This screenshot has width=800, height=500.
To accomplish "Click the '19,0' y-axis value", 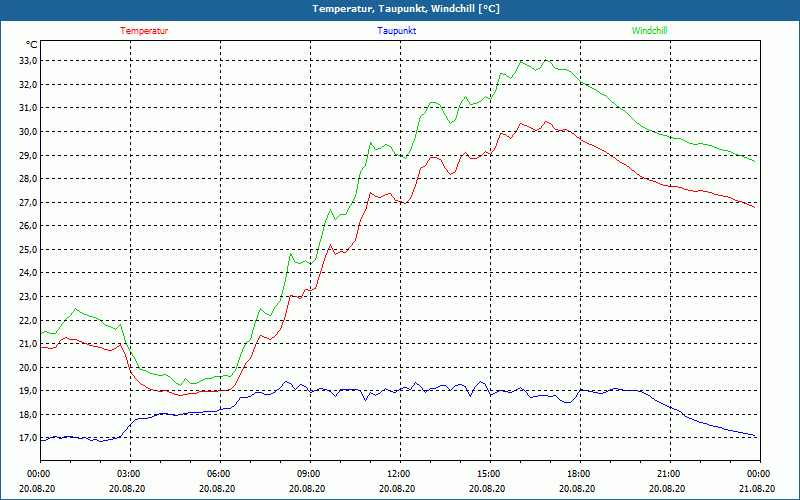I will tap(28, 390).
